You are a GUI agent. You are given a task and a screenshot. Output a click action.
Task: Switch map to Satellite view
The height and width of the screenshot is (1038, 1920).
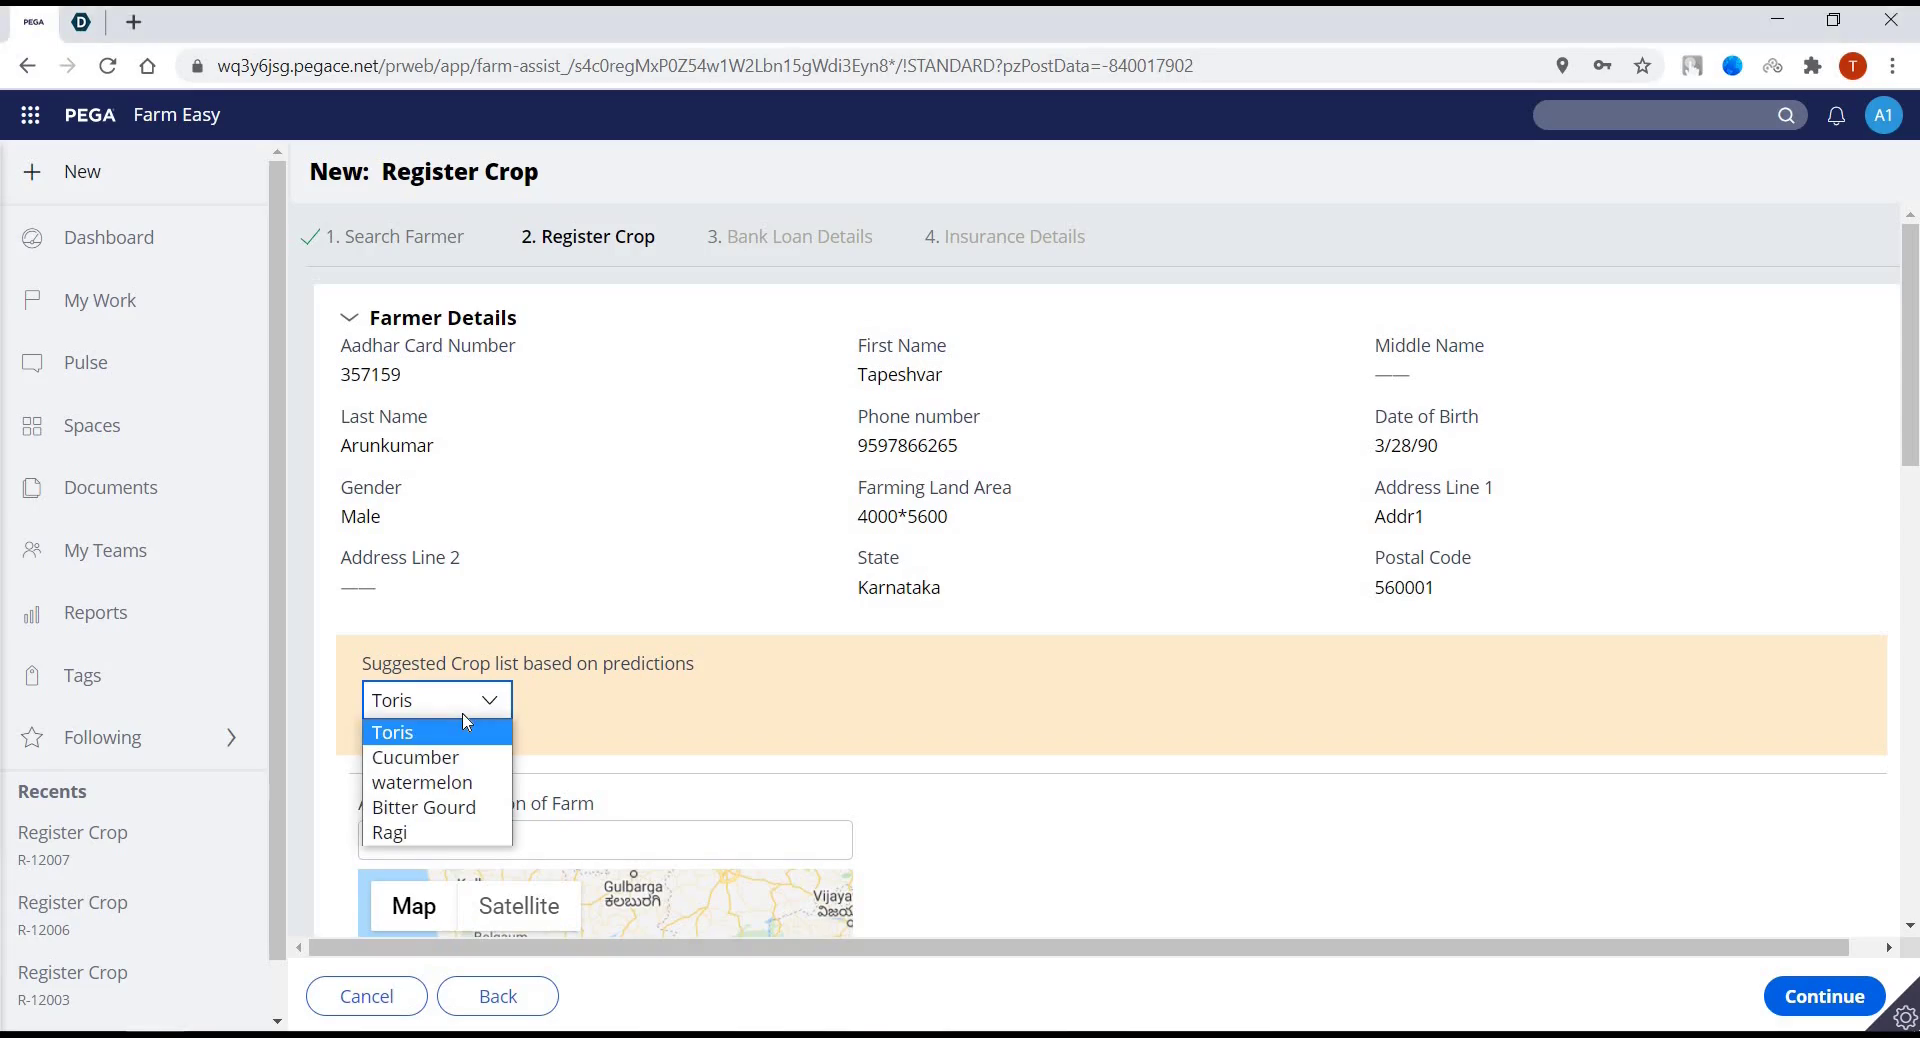[x=519, y=906]
